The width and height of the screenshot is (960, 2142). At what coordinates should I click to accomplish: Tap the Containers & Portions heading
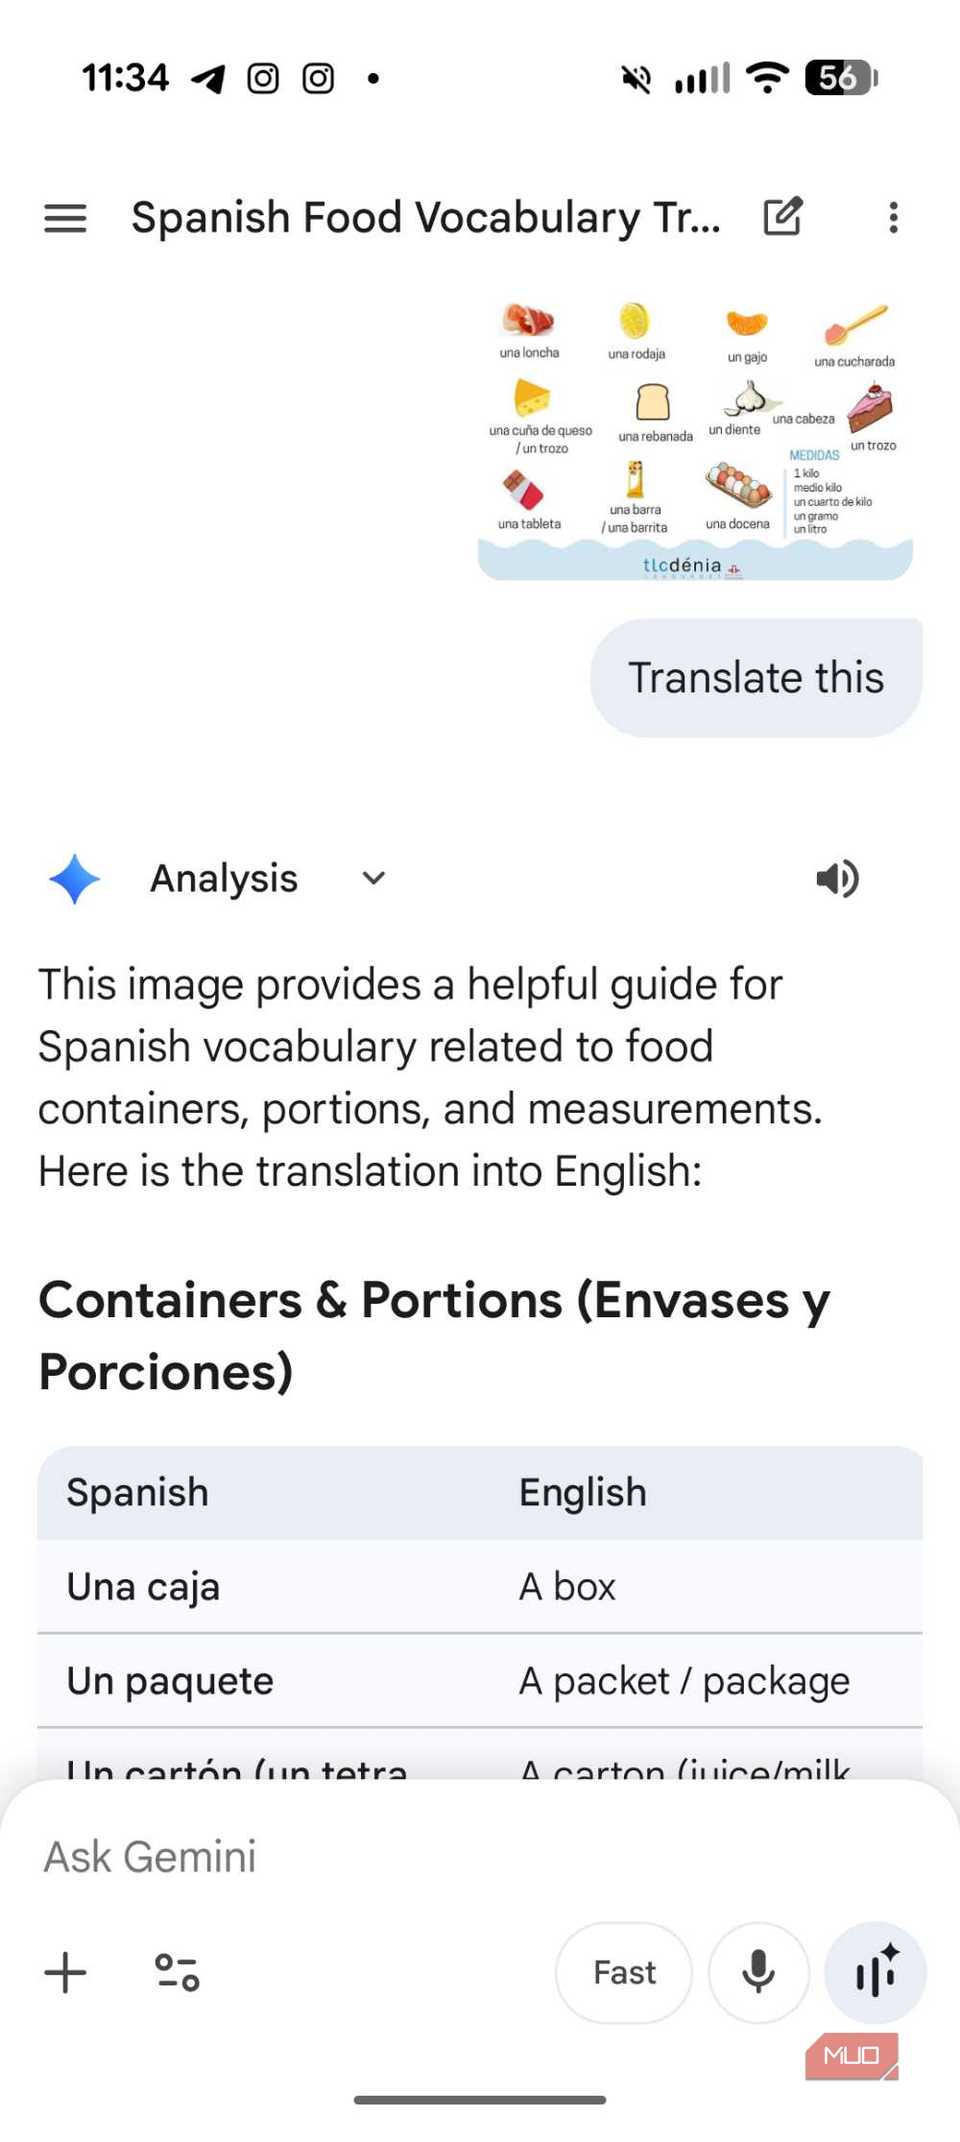434,1335
